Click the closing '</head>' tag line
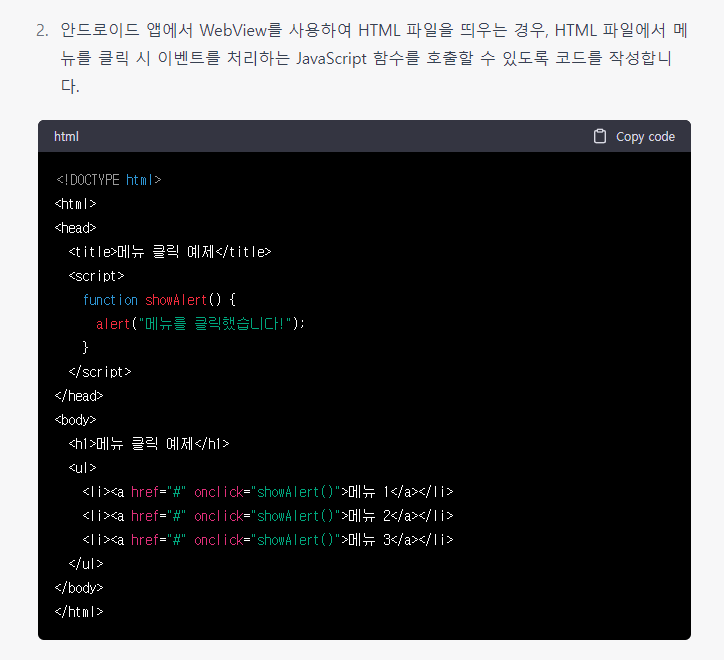The height and width of the screenshot is (660, 724). click(79, 396)
